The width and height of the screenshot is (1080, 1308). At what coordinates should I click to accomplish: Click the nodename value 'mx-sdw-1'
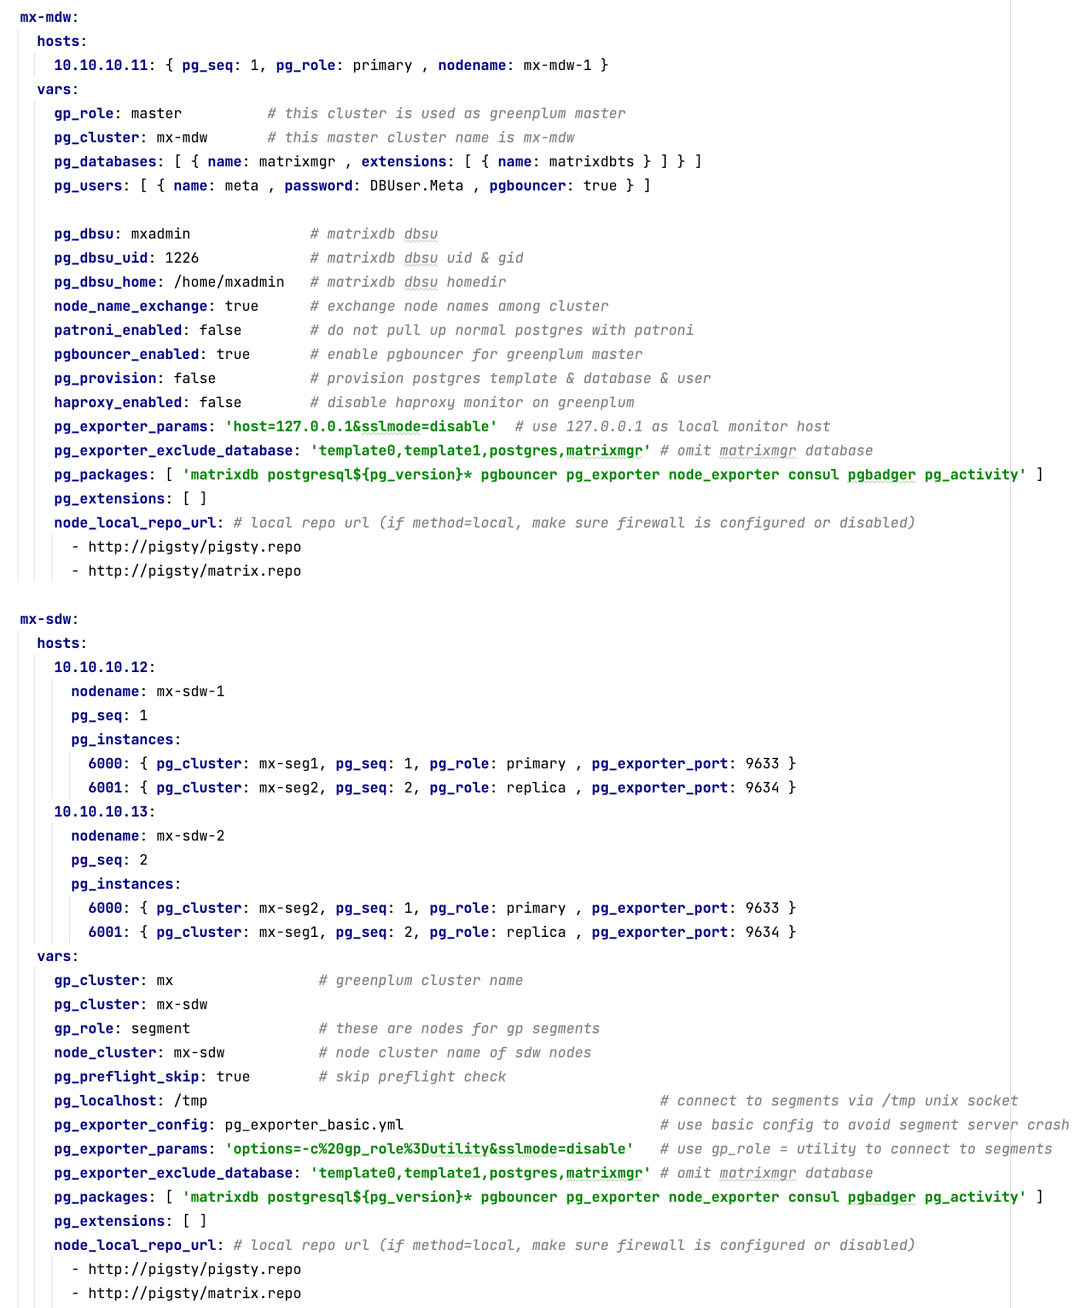point(190,691)
